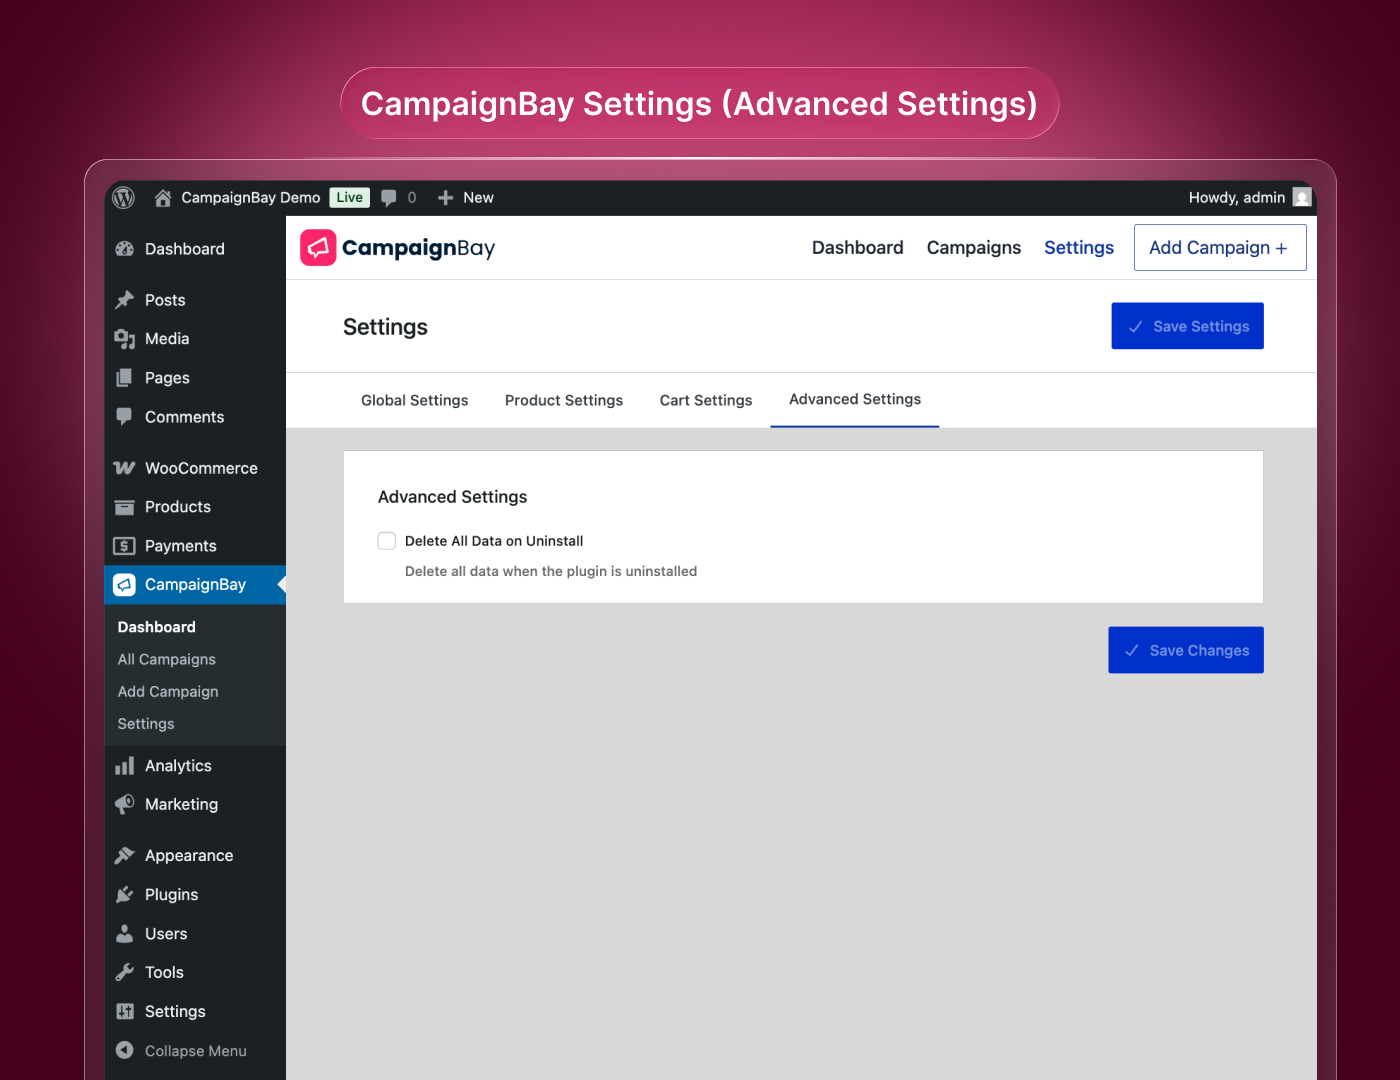
Task: Click the Posts pushpin icon
Action: [x=125, y=300]
